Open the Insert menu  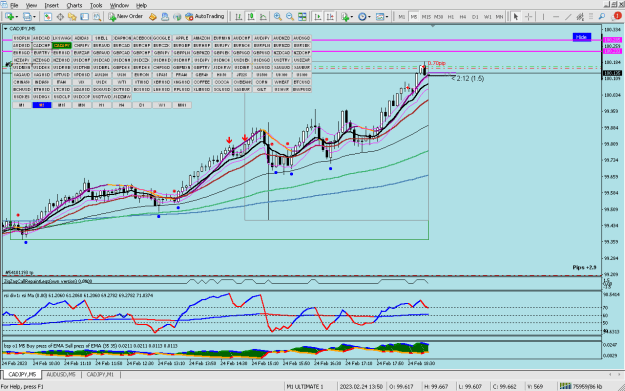pos(51,5)
